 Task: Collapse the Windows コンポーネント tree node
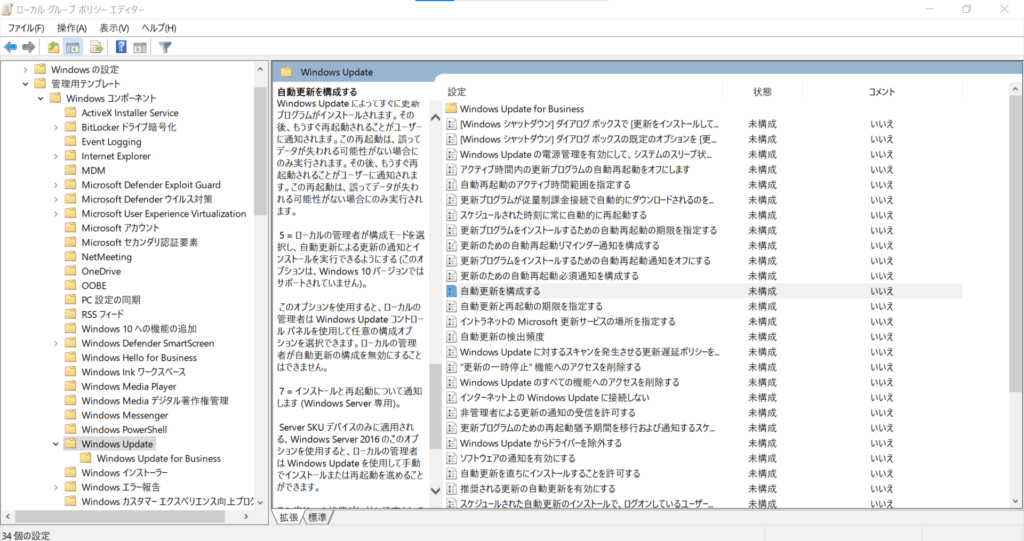(41, 98)
